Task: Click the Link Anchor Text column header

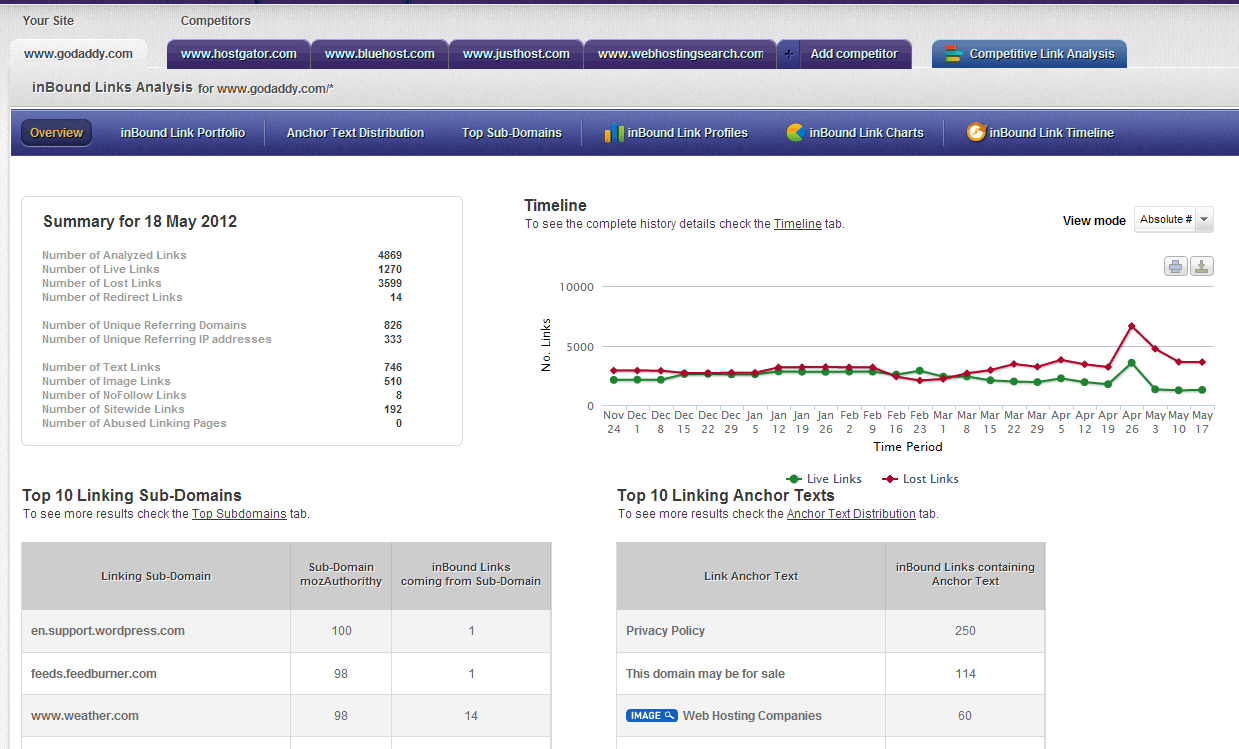Action: tap(751, 576)
